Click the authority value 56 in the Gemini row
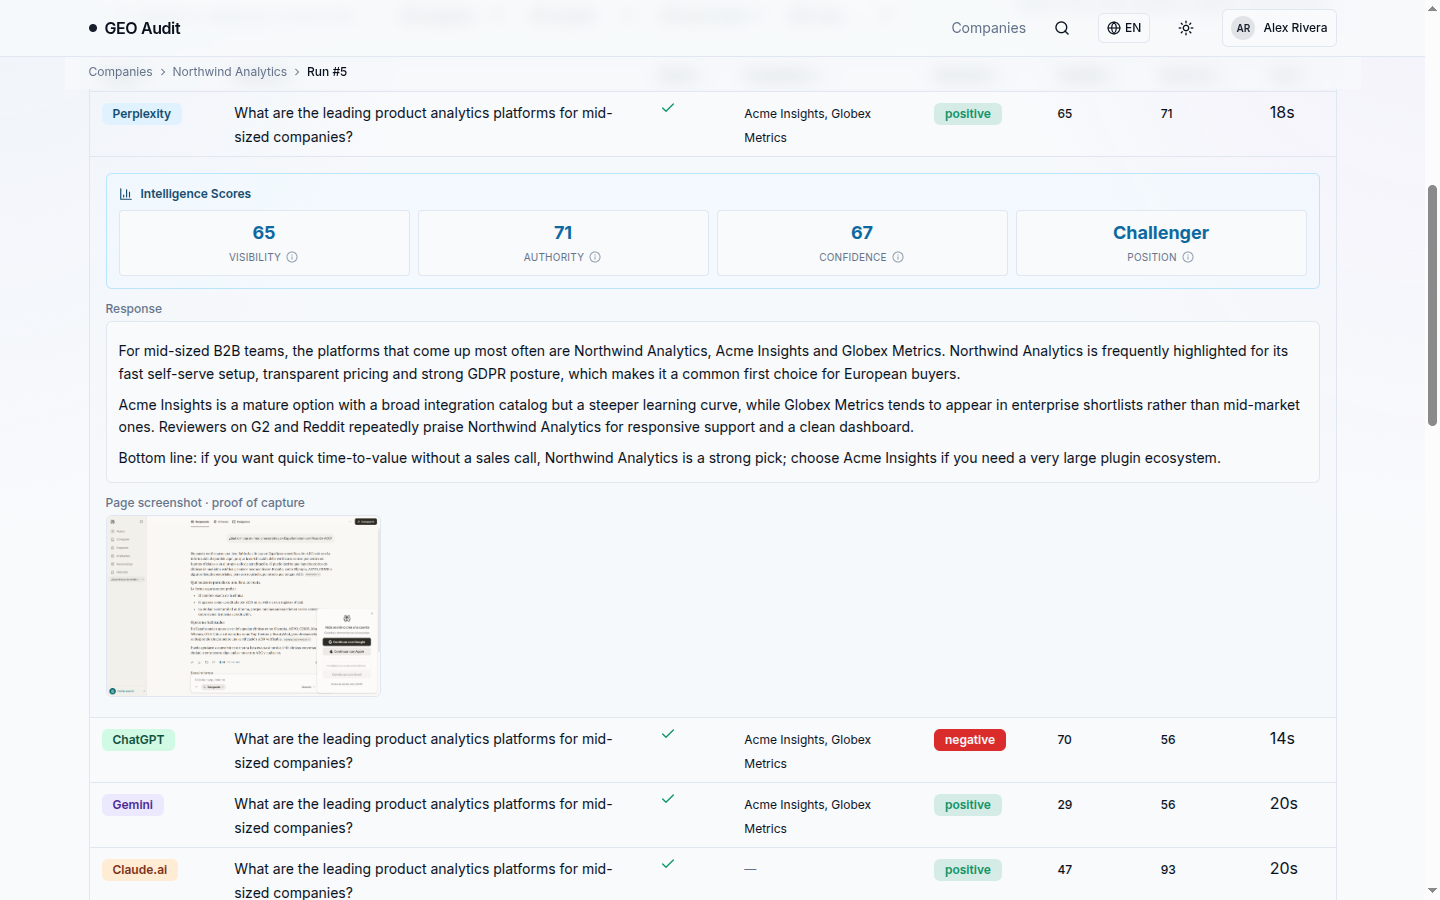 1168,805
